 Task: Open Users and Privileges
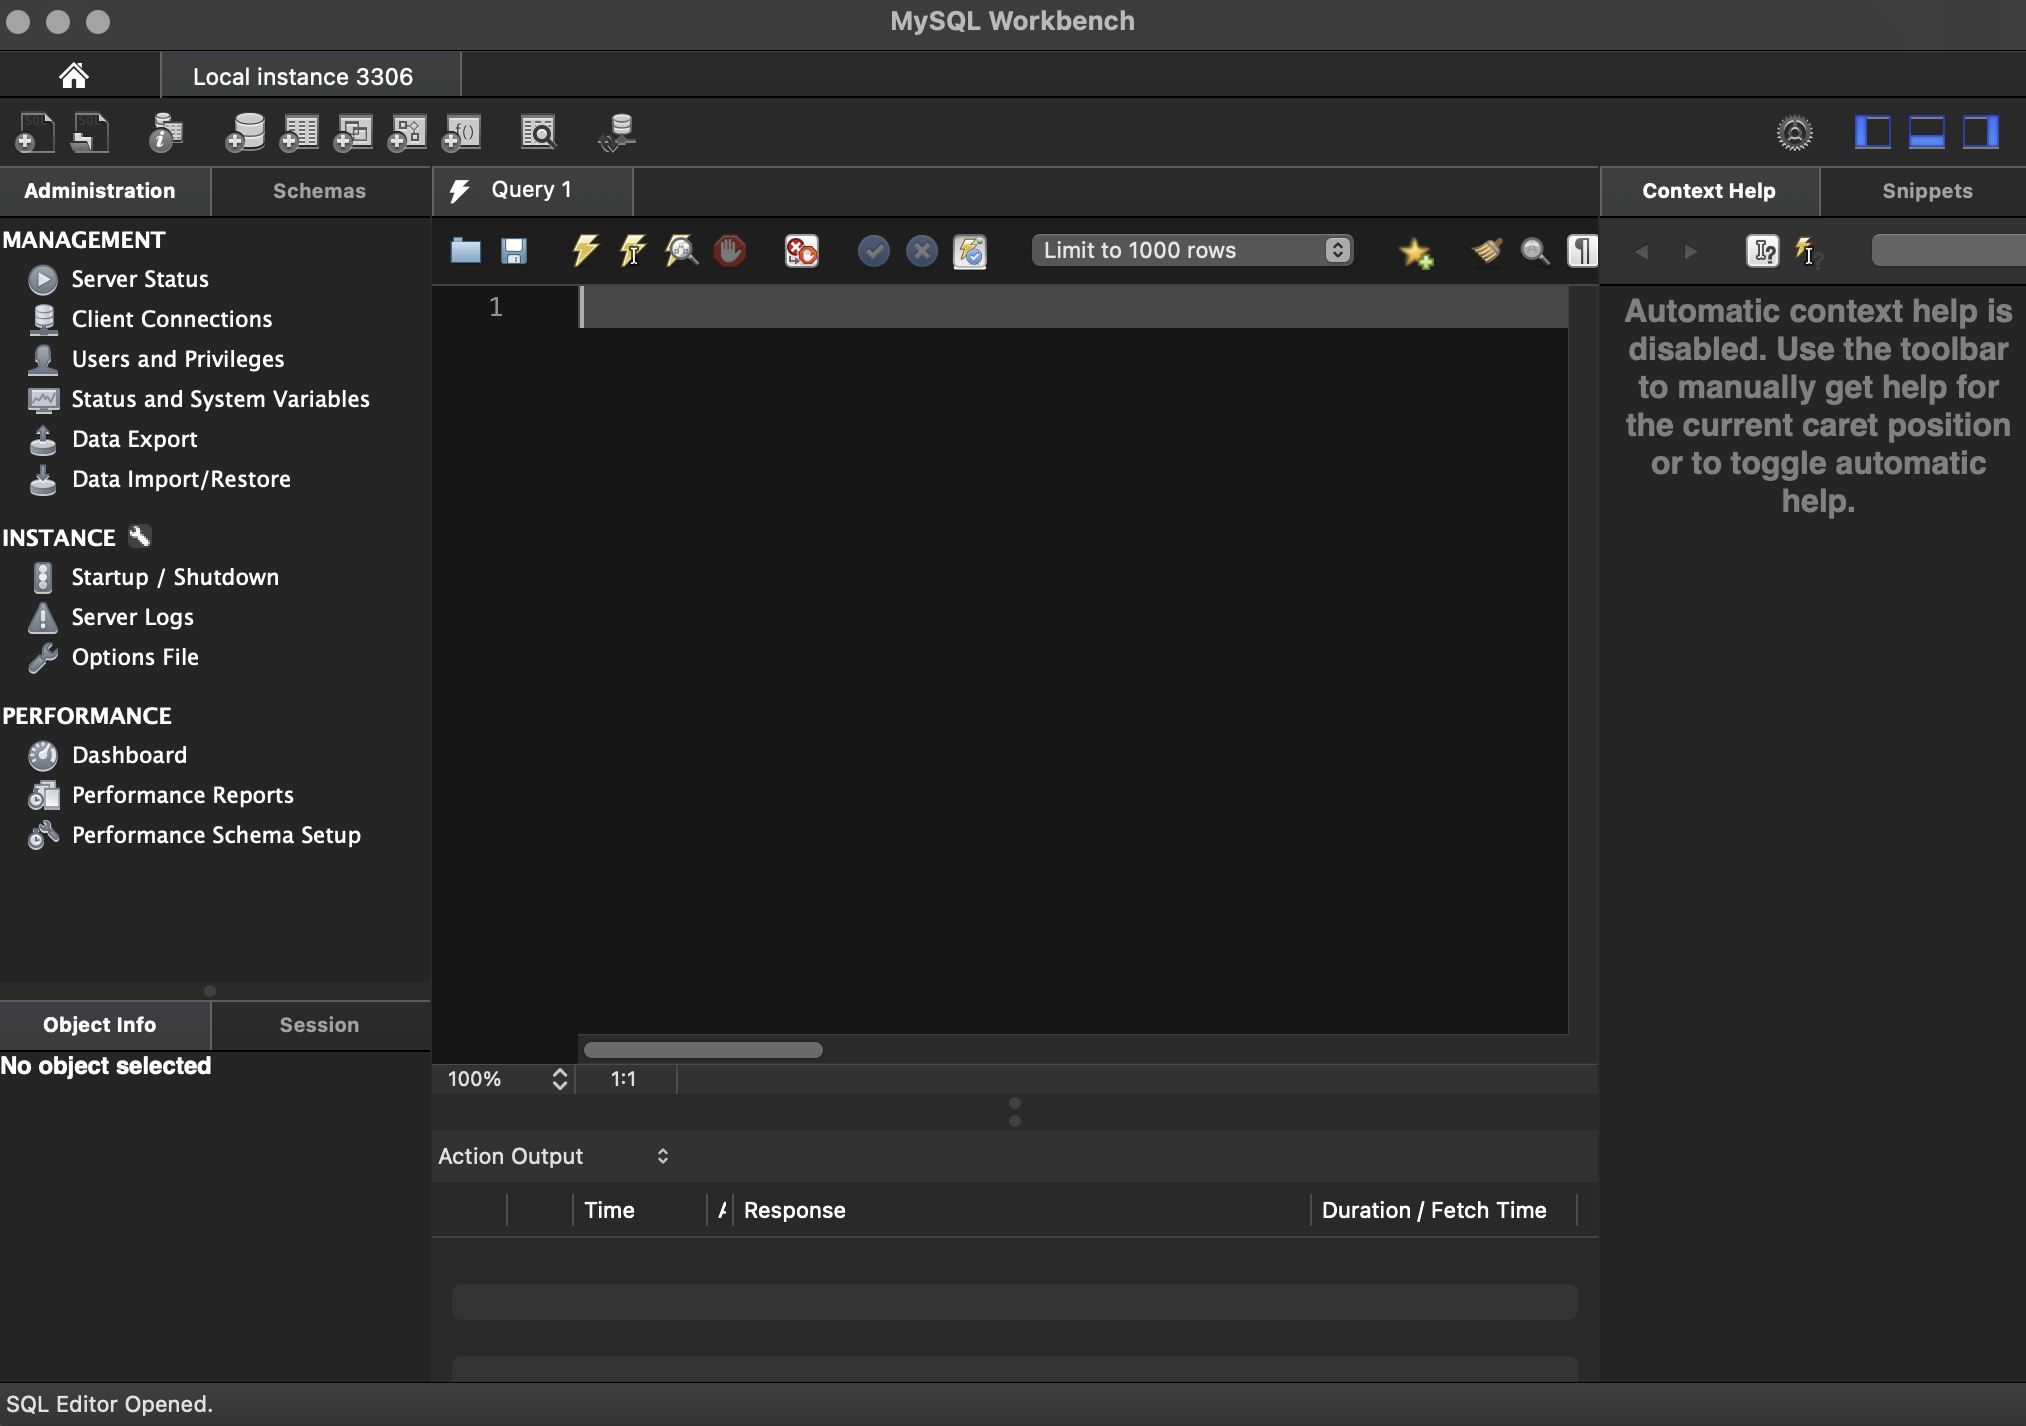[x=177, y=359]
